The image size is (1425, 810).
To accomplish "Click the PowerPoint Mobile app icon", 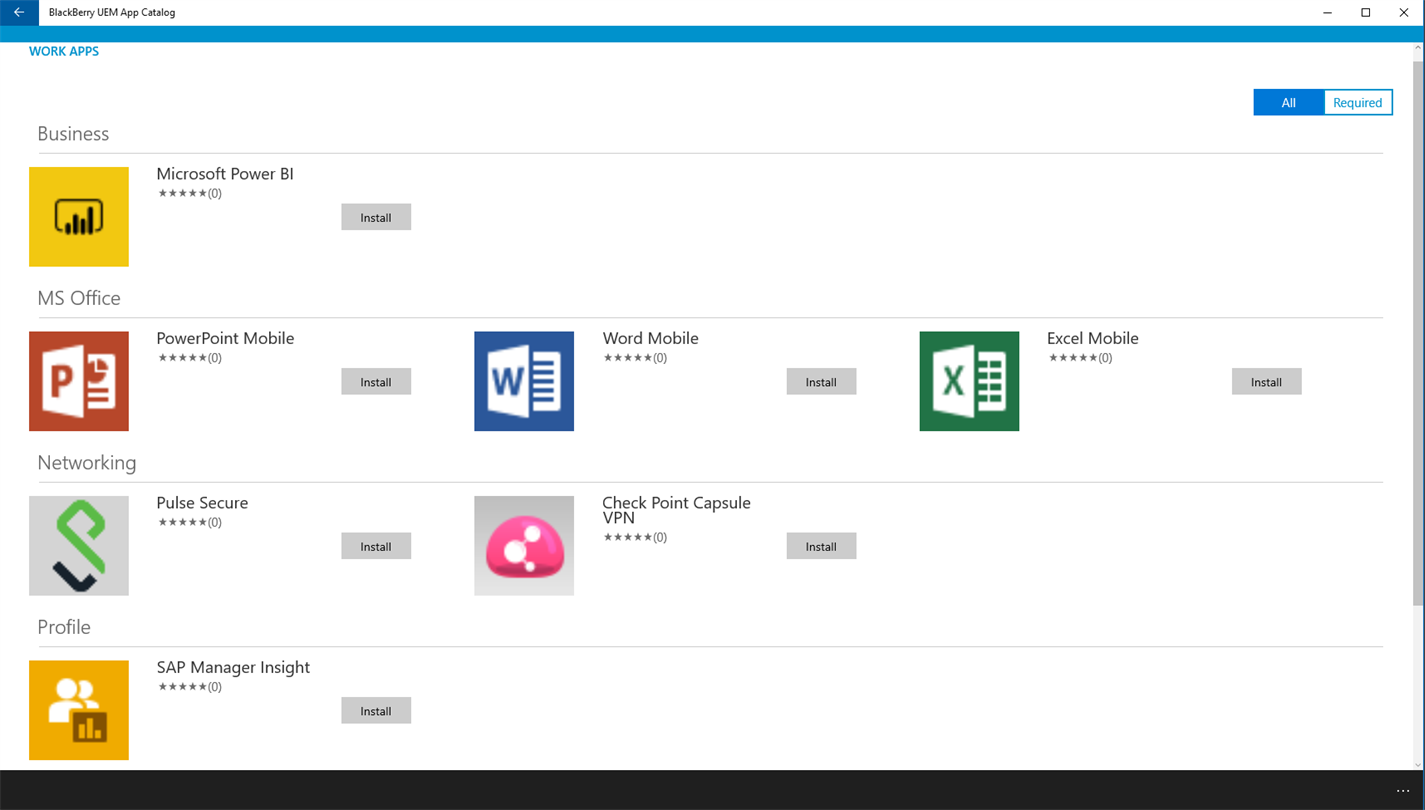I will (79, 381).
